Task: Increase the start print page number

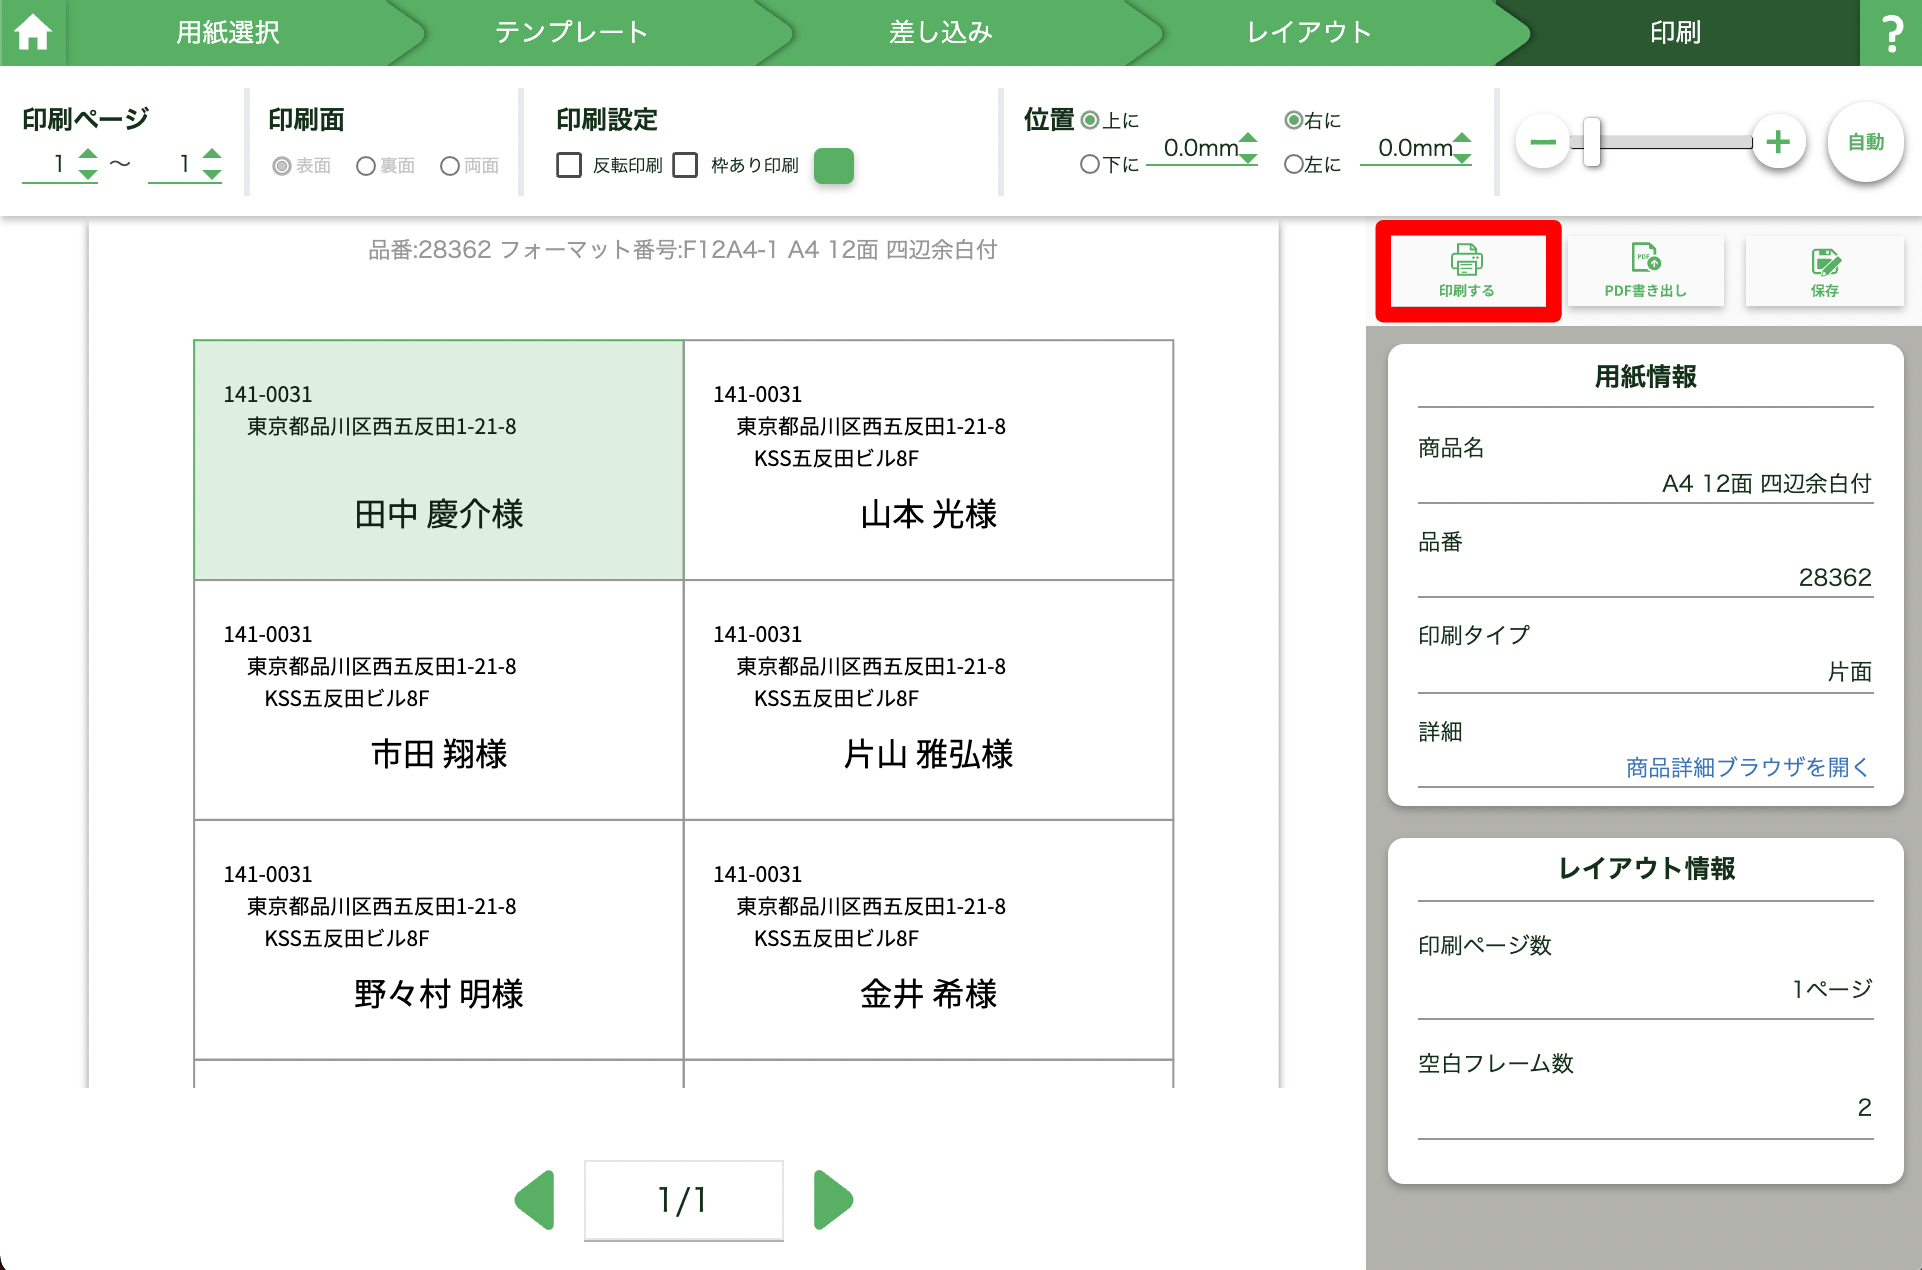Action: (x=88, y=154)
